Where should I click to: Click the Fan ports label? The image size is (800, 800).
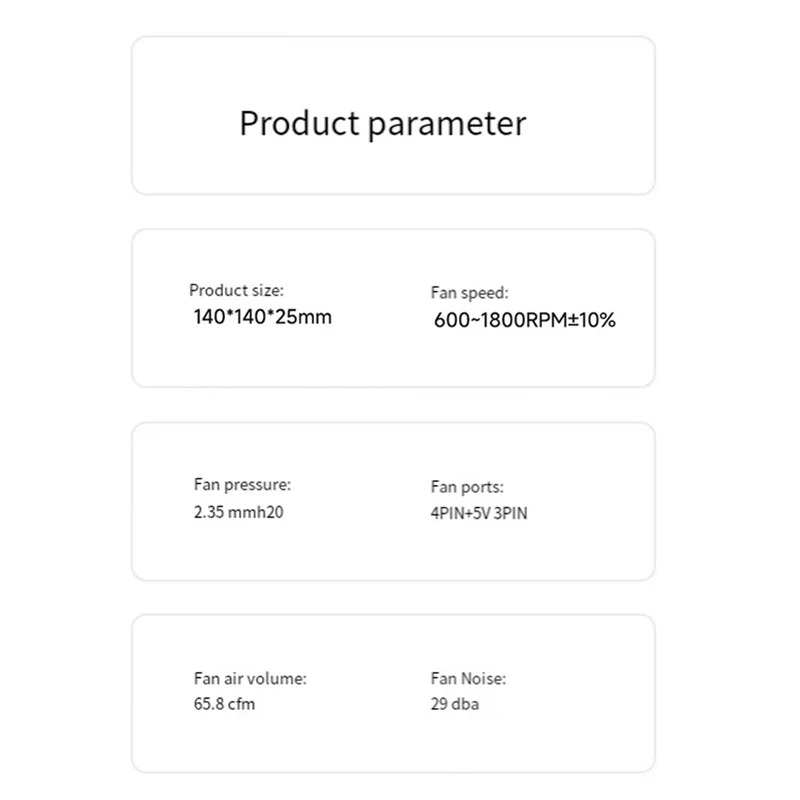click(467, 488)
